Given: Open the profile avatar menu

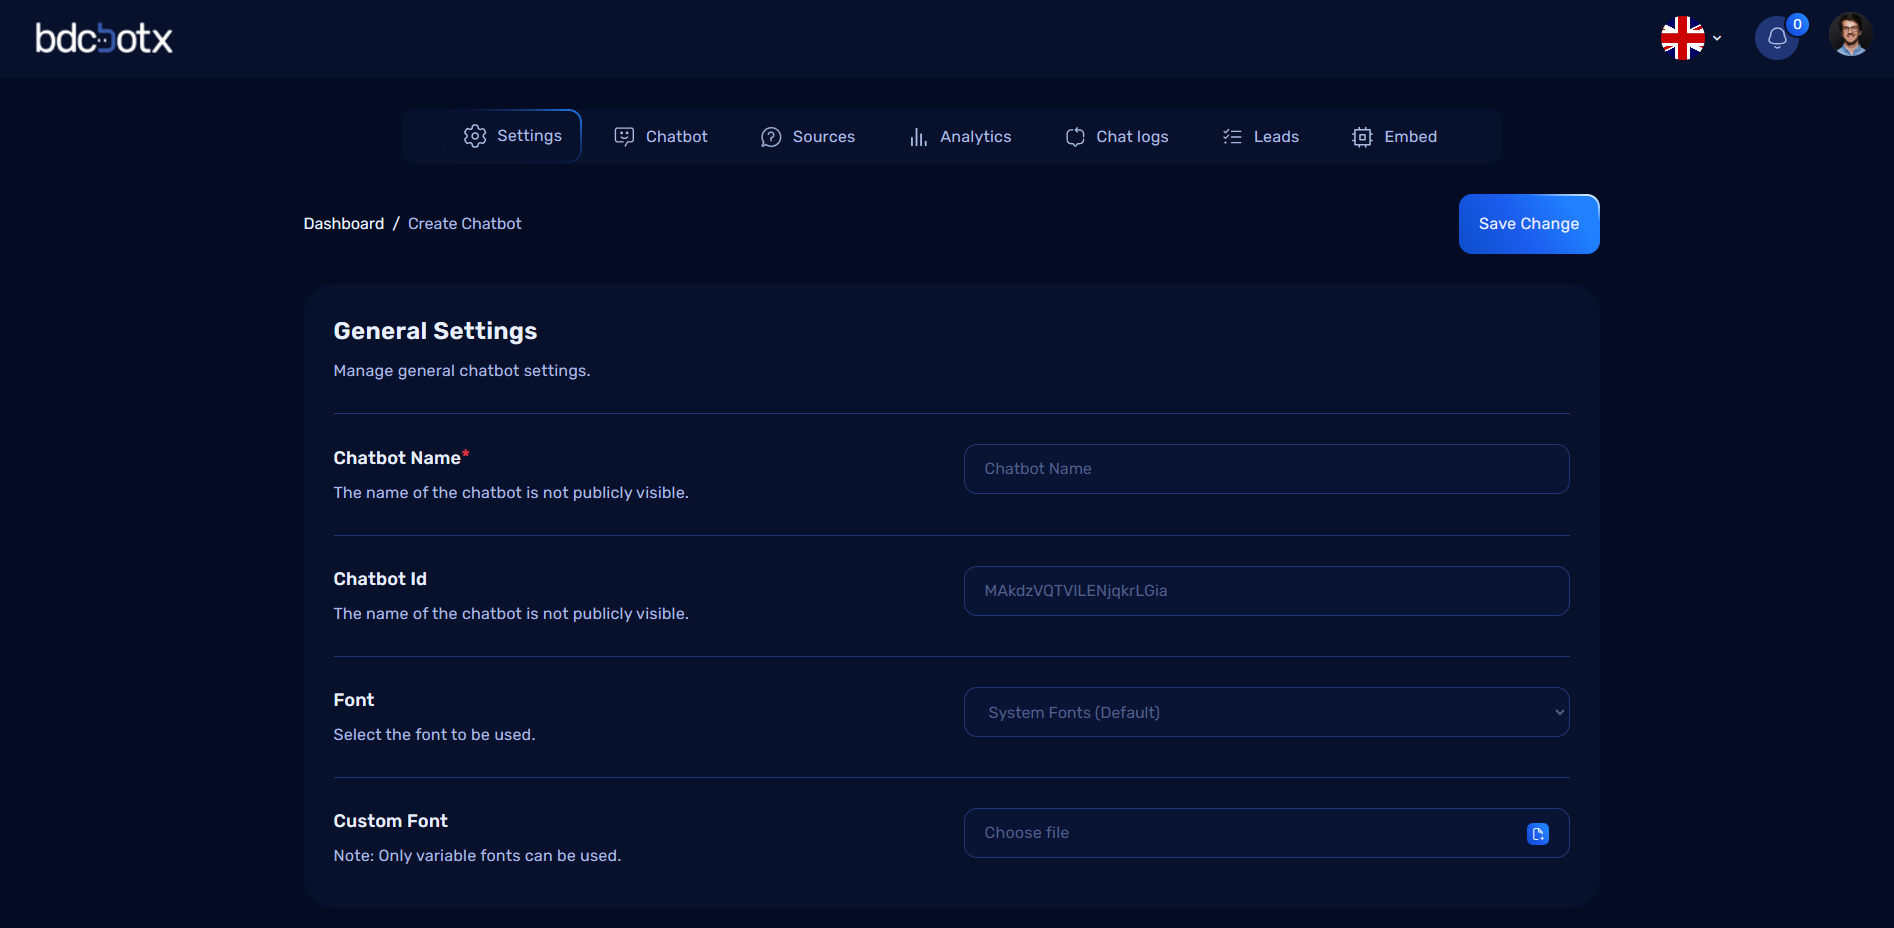Looking at the screenshot, I should 1851,34.
